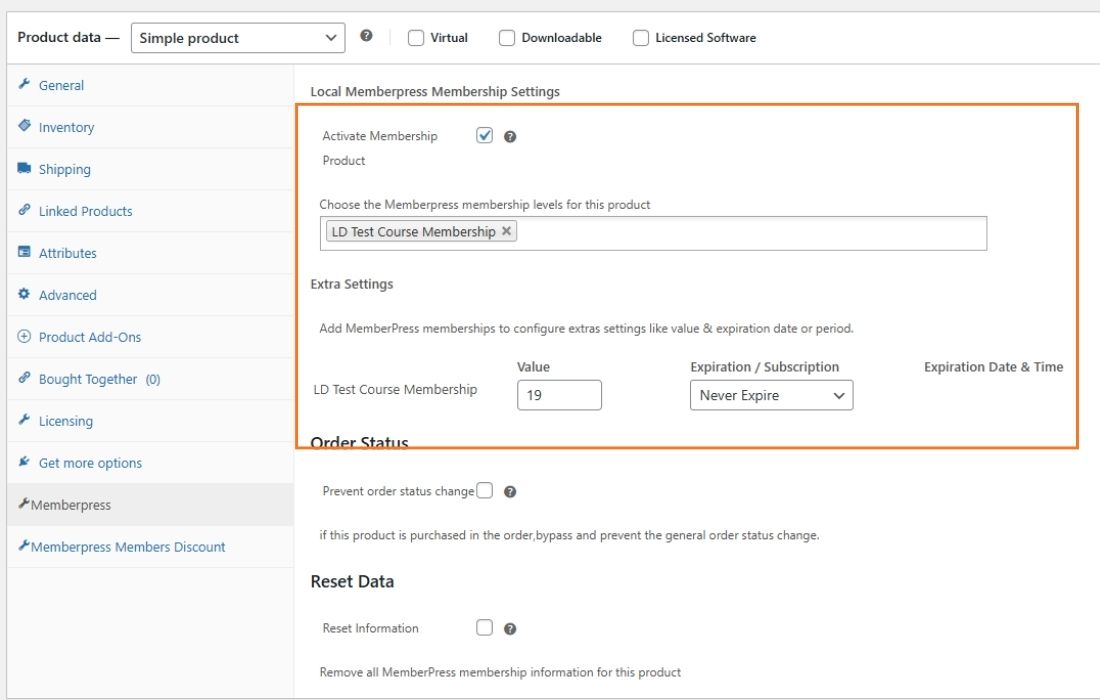Click the Shipping truck icon in sidebar
Image resolution: width=1100 pixels, height=700 pixels.
click(x=25, y=169)
